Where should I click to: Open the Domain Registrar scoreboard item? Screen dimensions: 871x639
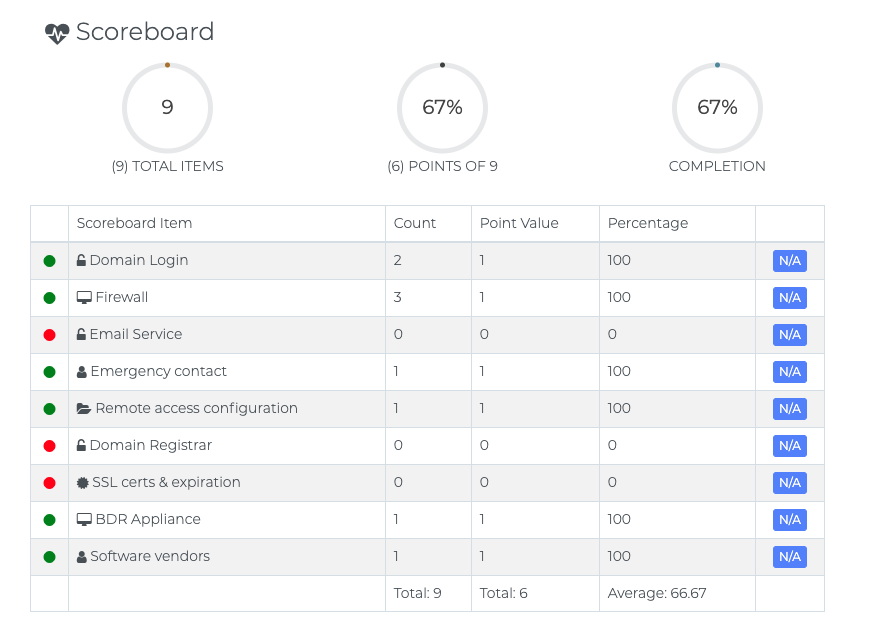[150, 445]
